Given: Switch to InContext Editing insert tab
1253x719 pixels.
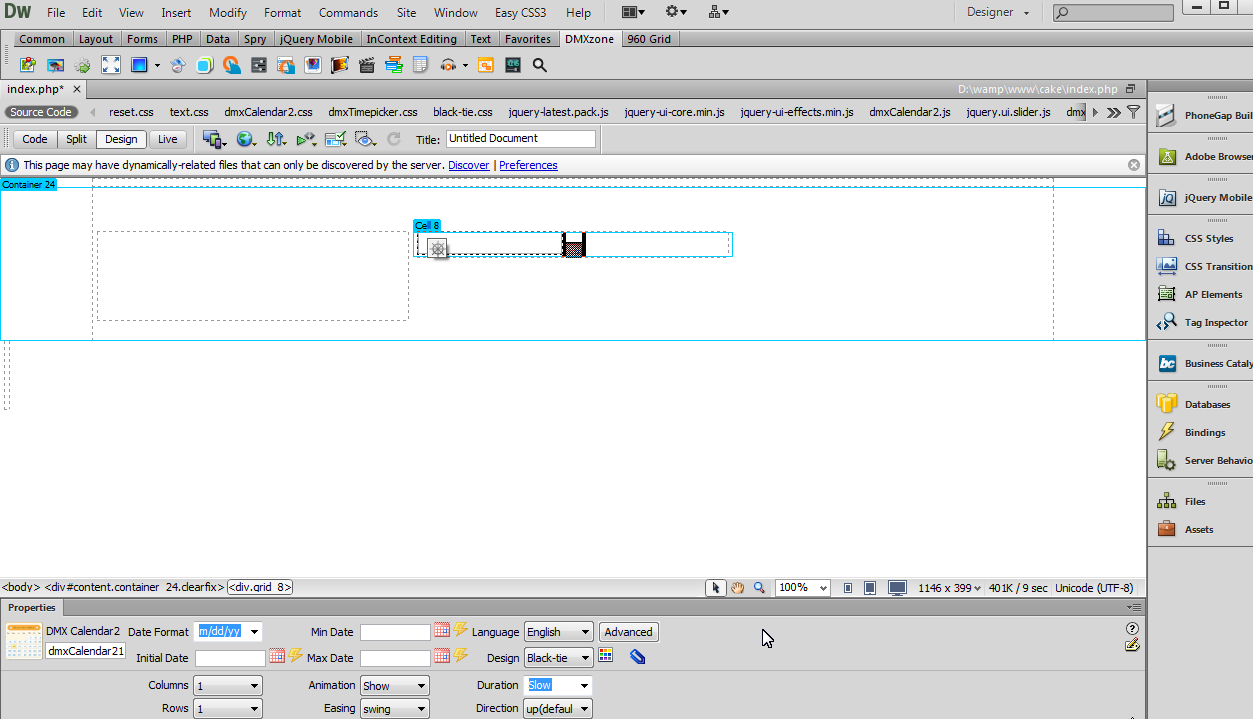Looking at the screenshot, I should pos(411,39).
